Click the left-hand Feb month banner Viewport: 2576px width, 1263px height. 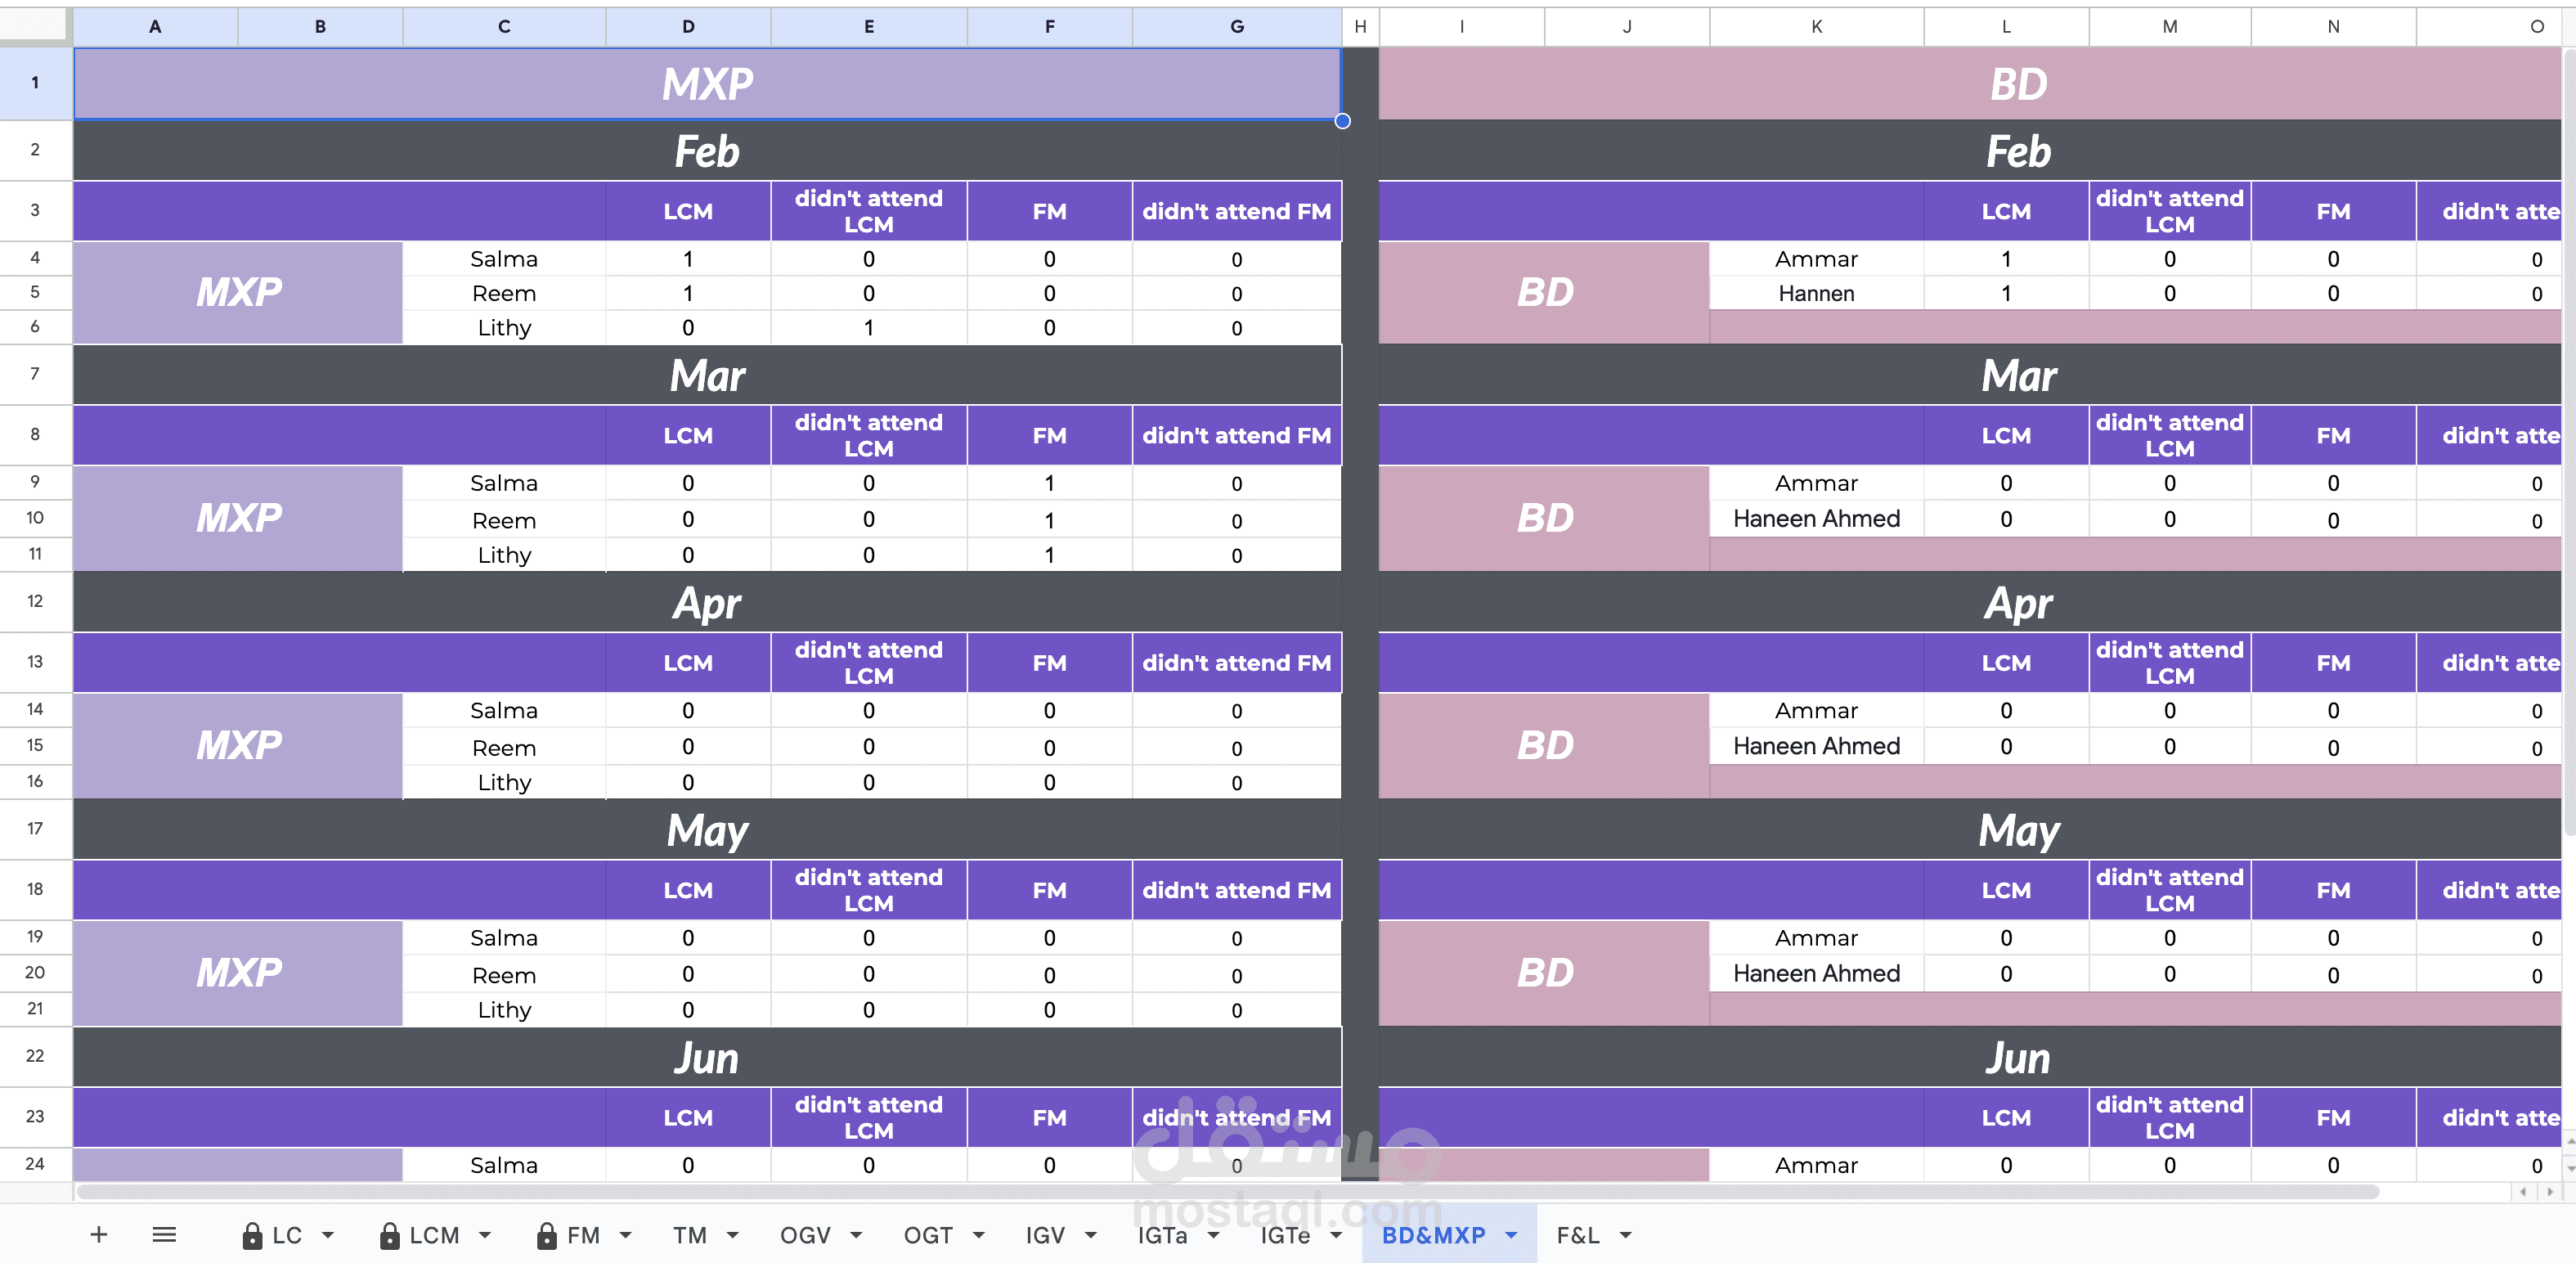click(x=707, y=151)
